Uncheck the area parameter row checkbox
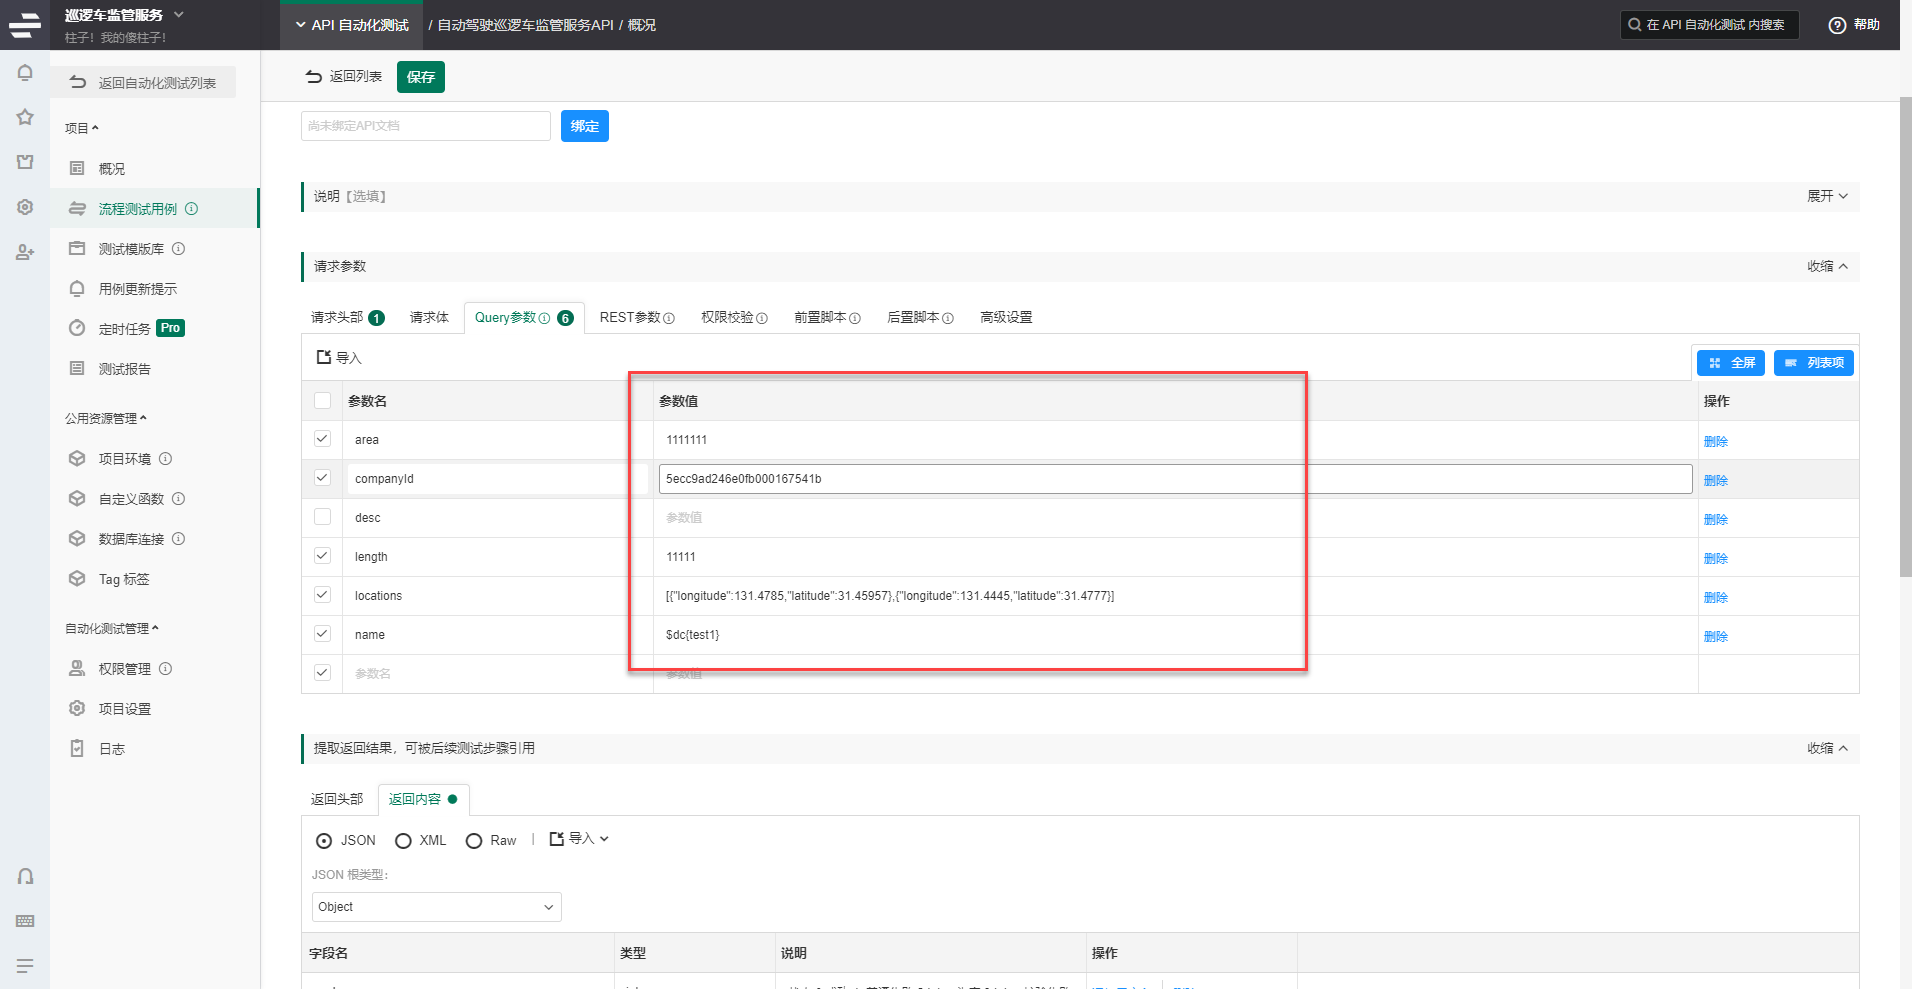The height and width of the screenshot is (989, 1912). pyautogui.click(x=322, y=439)
